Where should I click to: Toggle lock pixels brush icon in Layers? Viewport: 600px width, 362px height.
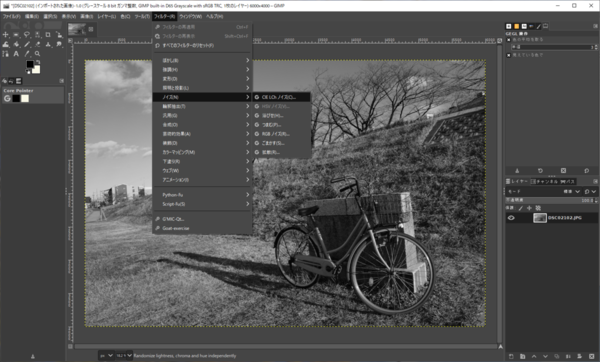coord(520,208)
